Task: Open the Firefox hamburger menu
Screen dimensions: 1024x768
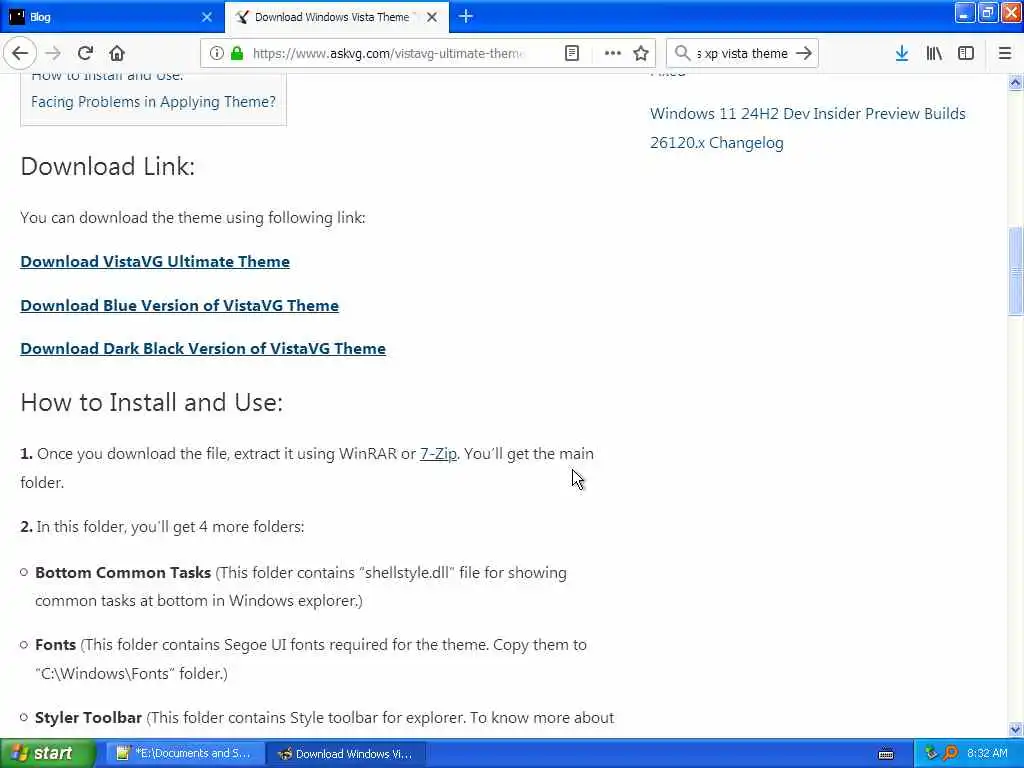Action: pyautogui.click(x=1005, y=54)
